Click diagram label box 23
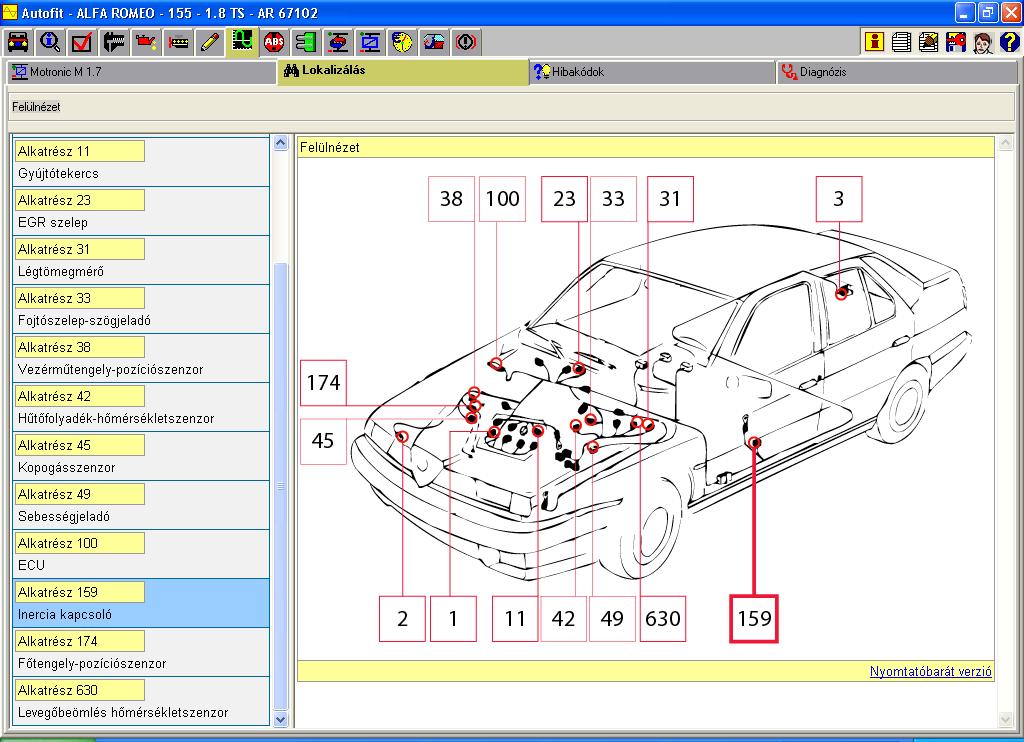This screenshot has height=742, width=1024. tap(564, 199)
